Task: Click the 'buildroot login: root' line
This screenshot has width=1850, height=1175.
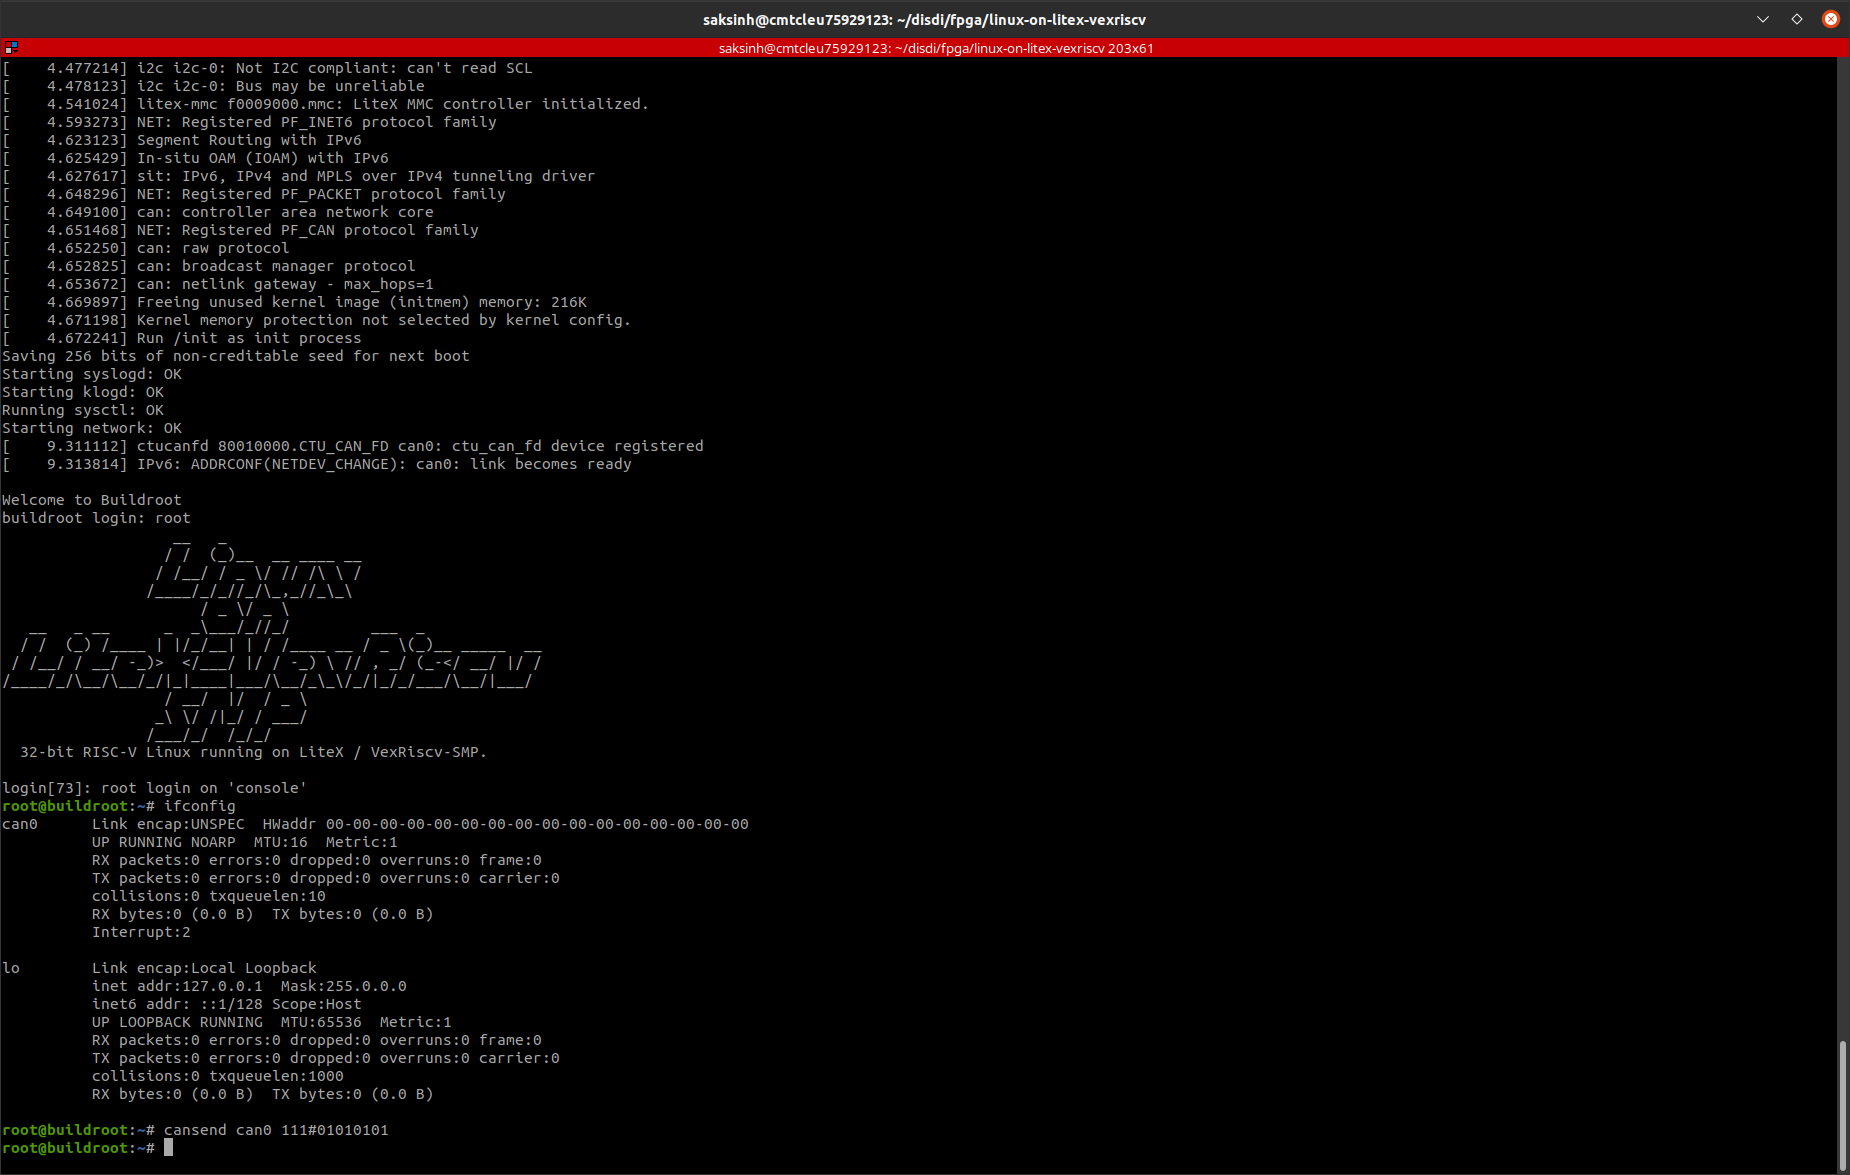Action: tap(96, 518)
